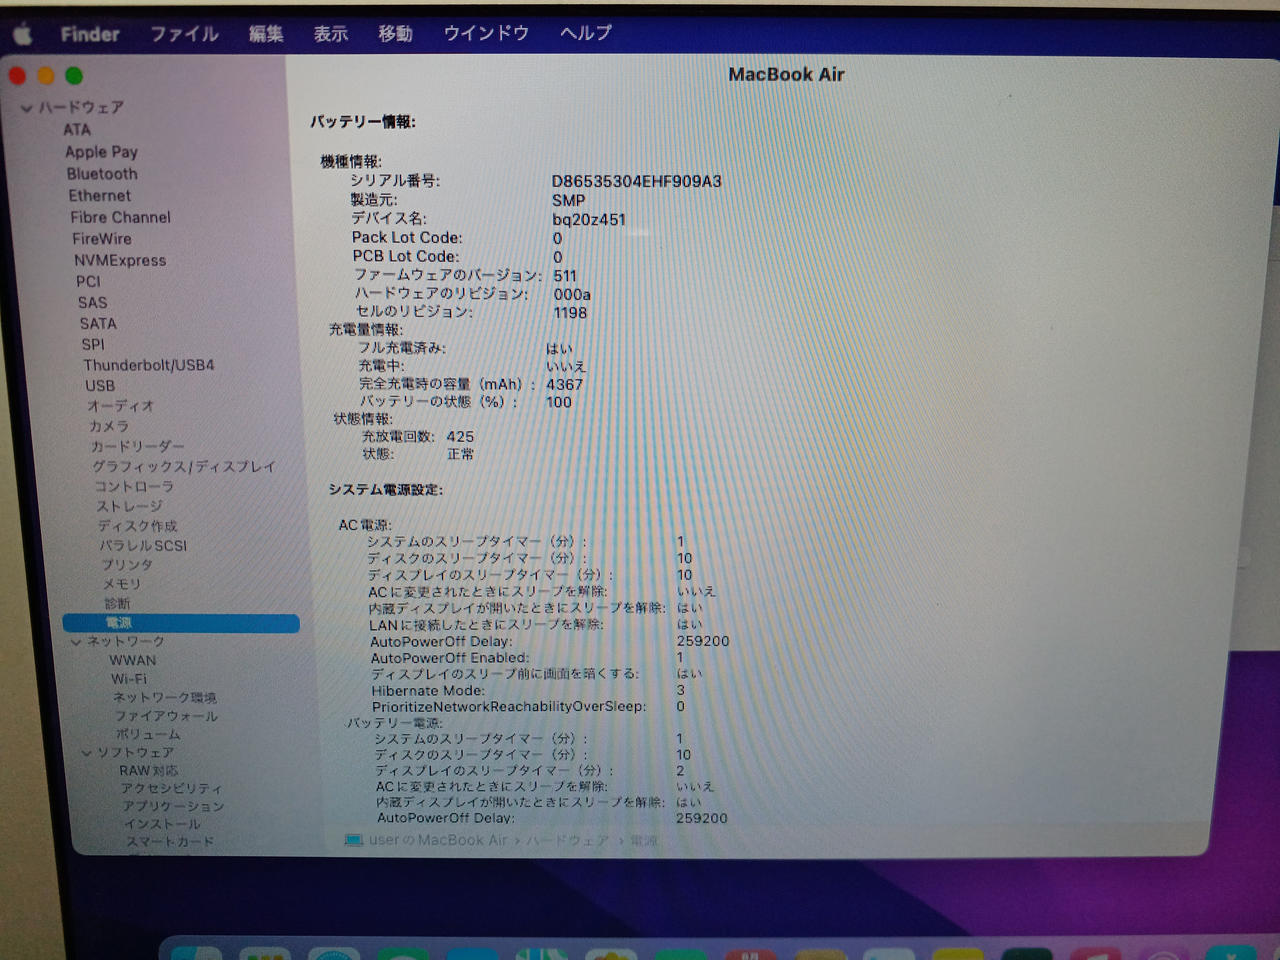Select NVMExpress in the sidebar
1280x960 pixels.
click(x=120, y=260)
